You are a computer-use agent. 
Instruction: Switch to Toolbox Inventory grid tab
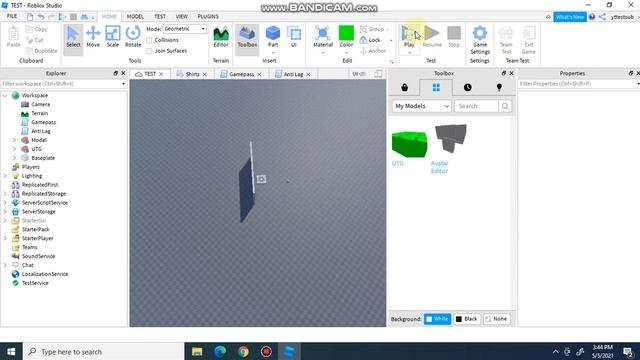pos(436,87)
